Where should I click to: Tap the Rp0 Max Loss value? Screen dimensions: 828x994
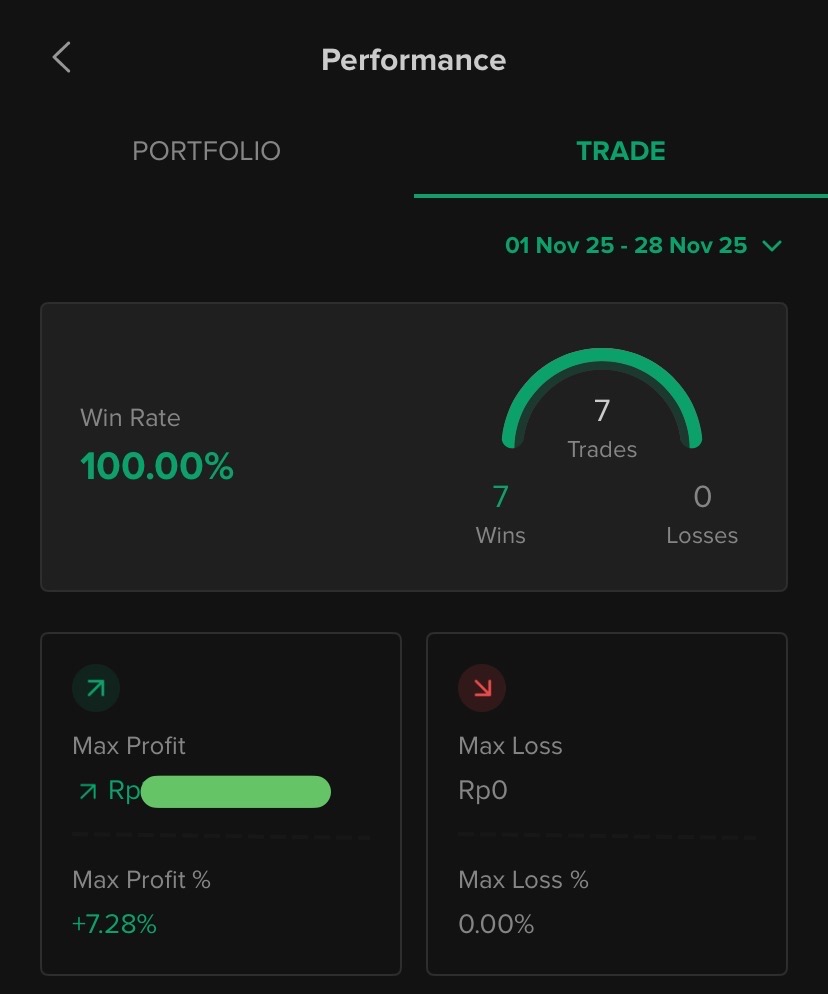click(x=483, y=791)
